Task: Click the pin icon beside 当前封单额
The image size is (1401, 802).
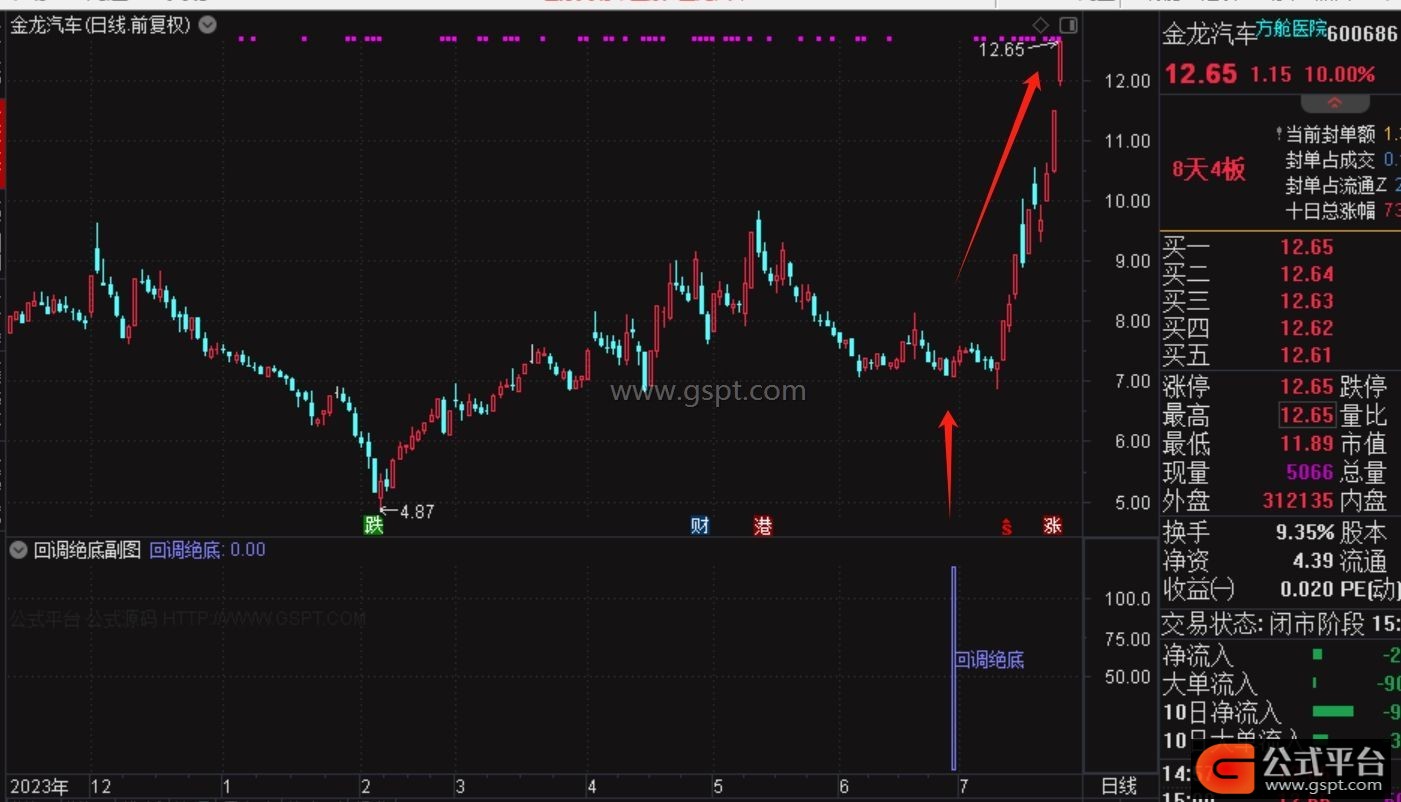Action: tap(1279, 134)
